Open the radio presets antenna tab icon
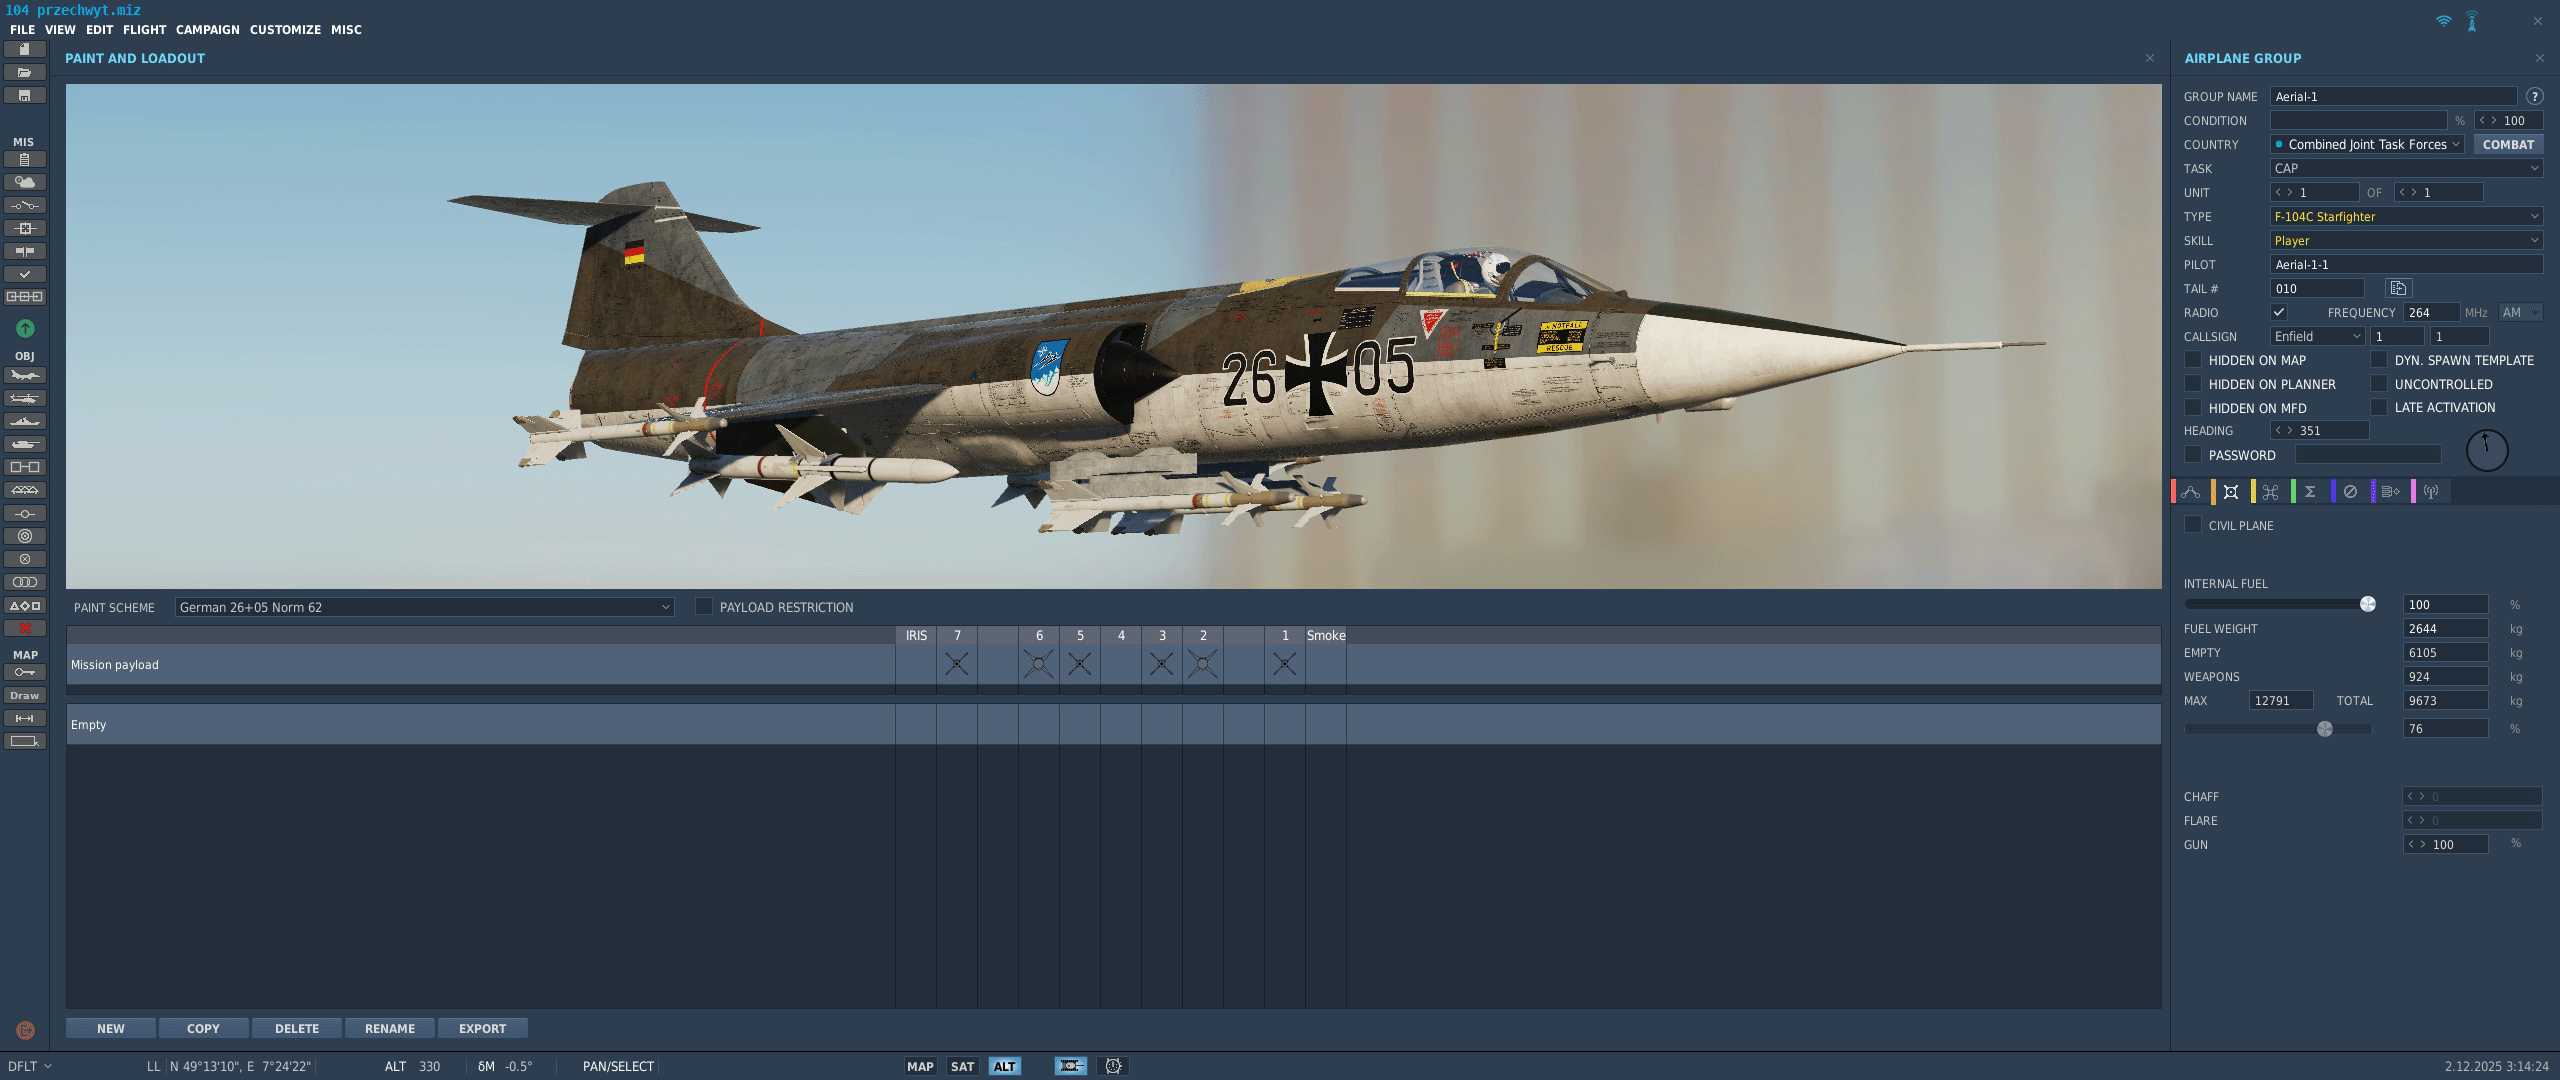This screenshot has width=2560, height=1080. pyautogui.click(x=2431, y=491)
